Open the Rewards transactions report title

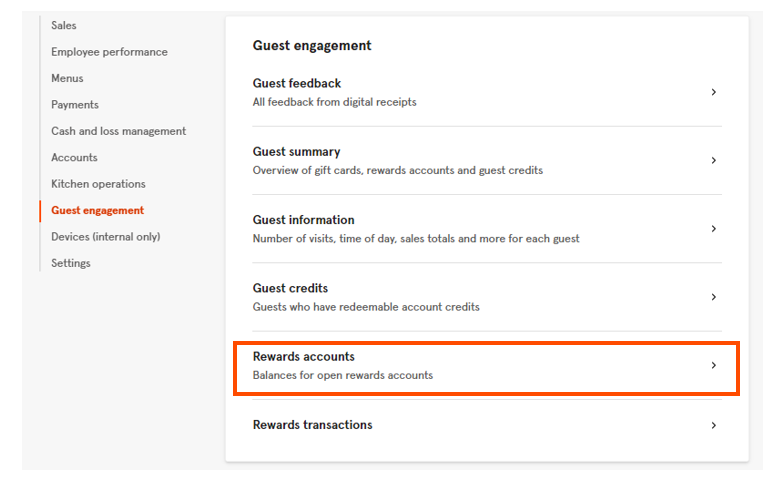[312, 425]
